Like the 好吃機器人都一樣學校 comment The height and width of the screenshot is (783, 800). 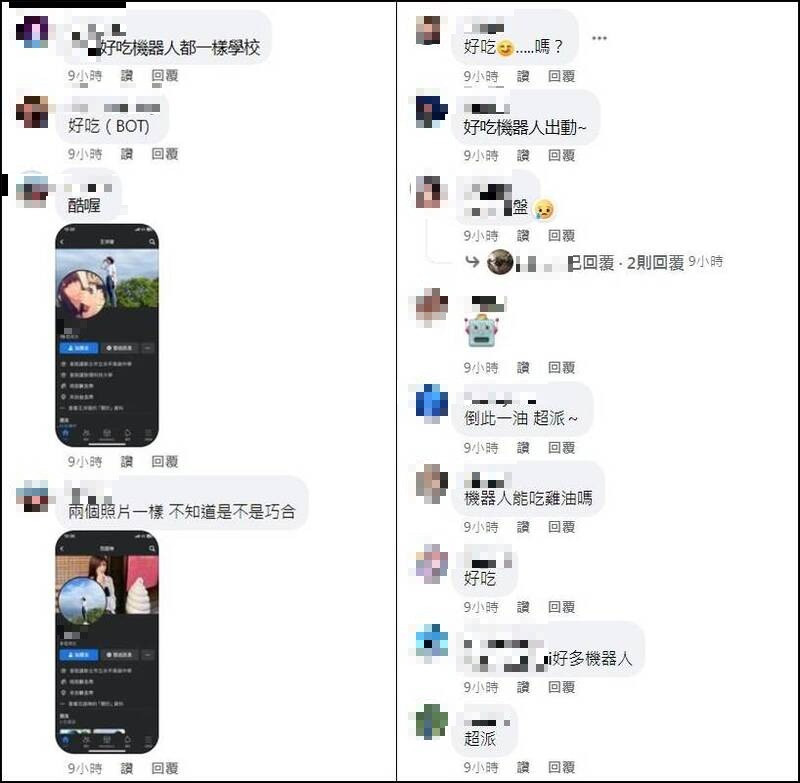click(x=127, y=75)
